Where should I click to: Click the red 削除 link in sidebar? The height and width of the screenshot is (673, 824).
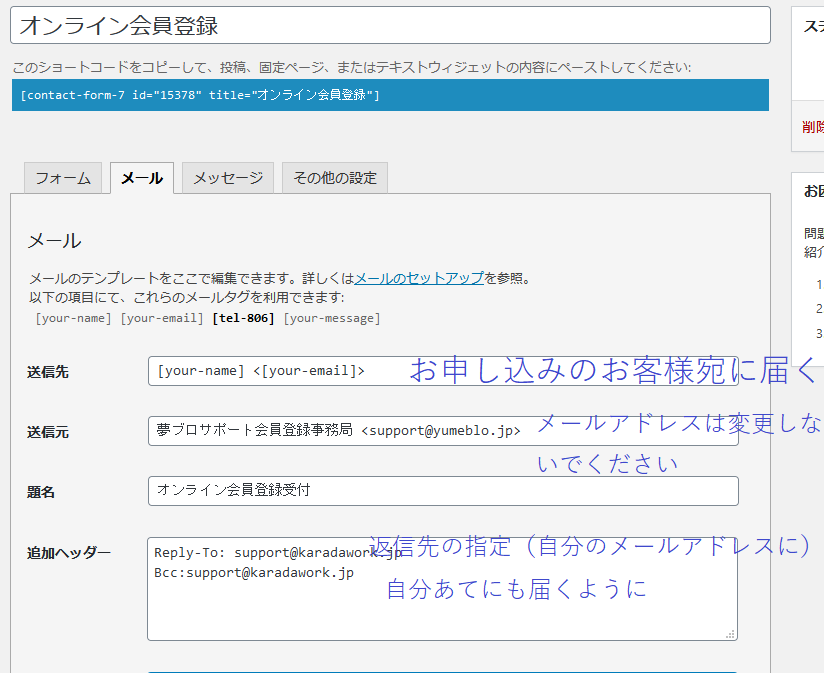(812, 127)
